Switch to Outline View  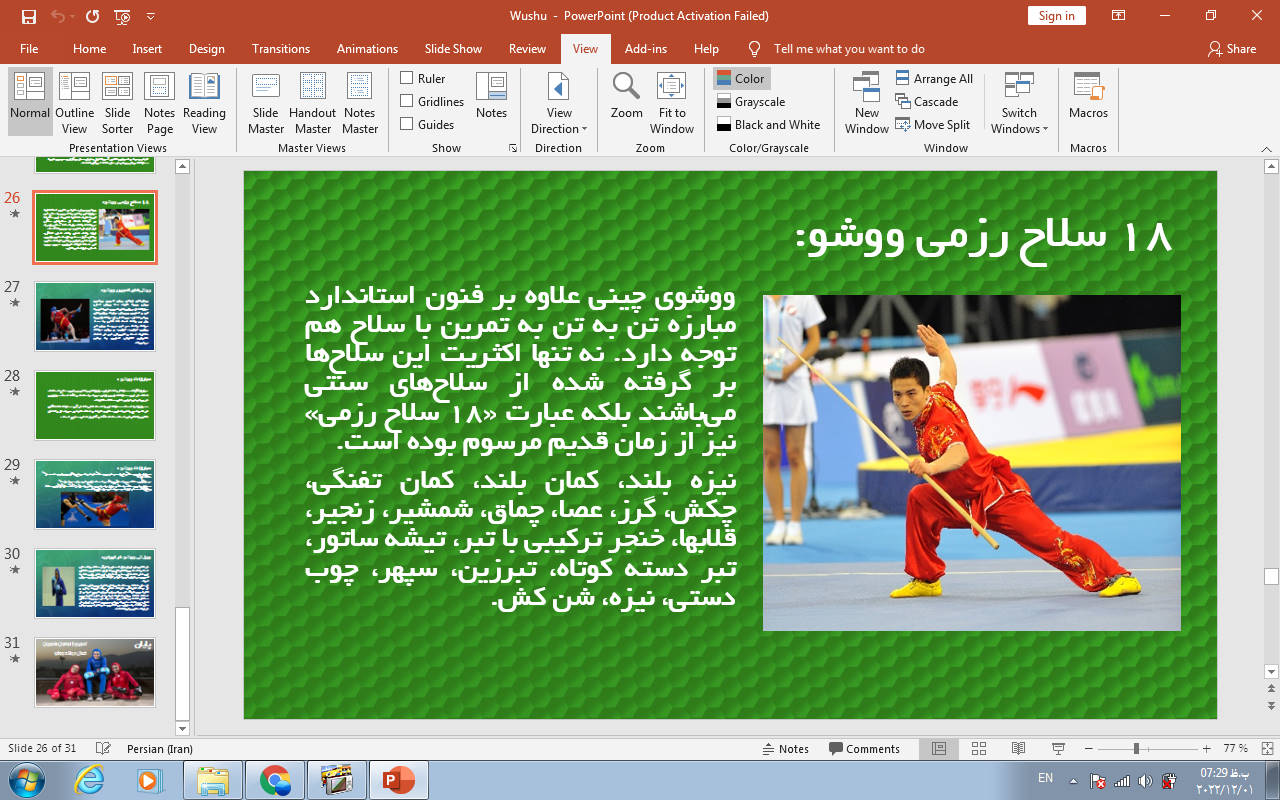coord(74,102)
